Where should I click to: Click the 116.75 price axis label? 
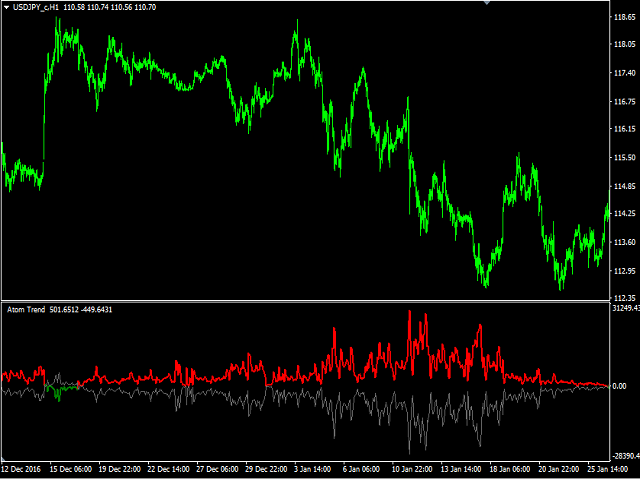(x=625, y=101)
